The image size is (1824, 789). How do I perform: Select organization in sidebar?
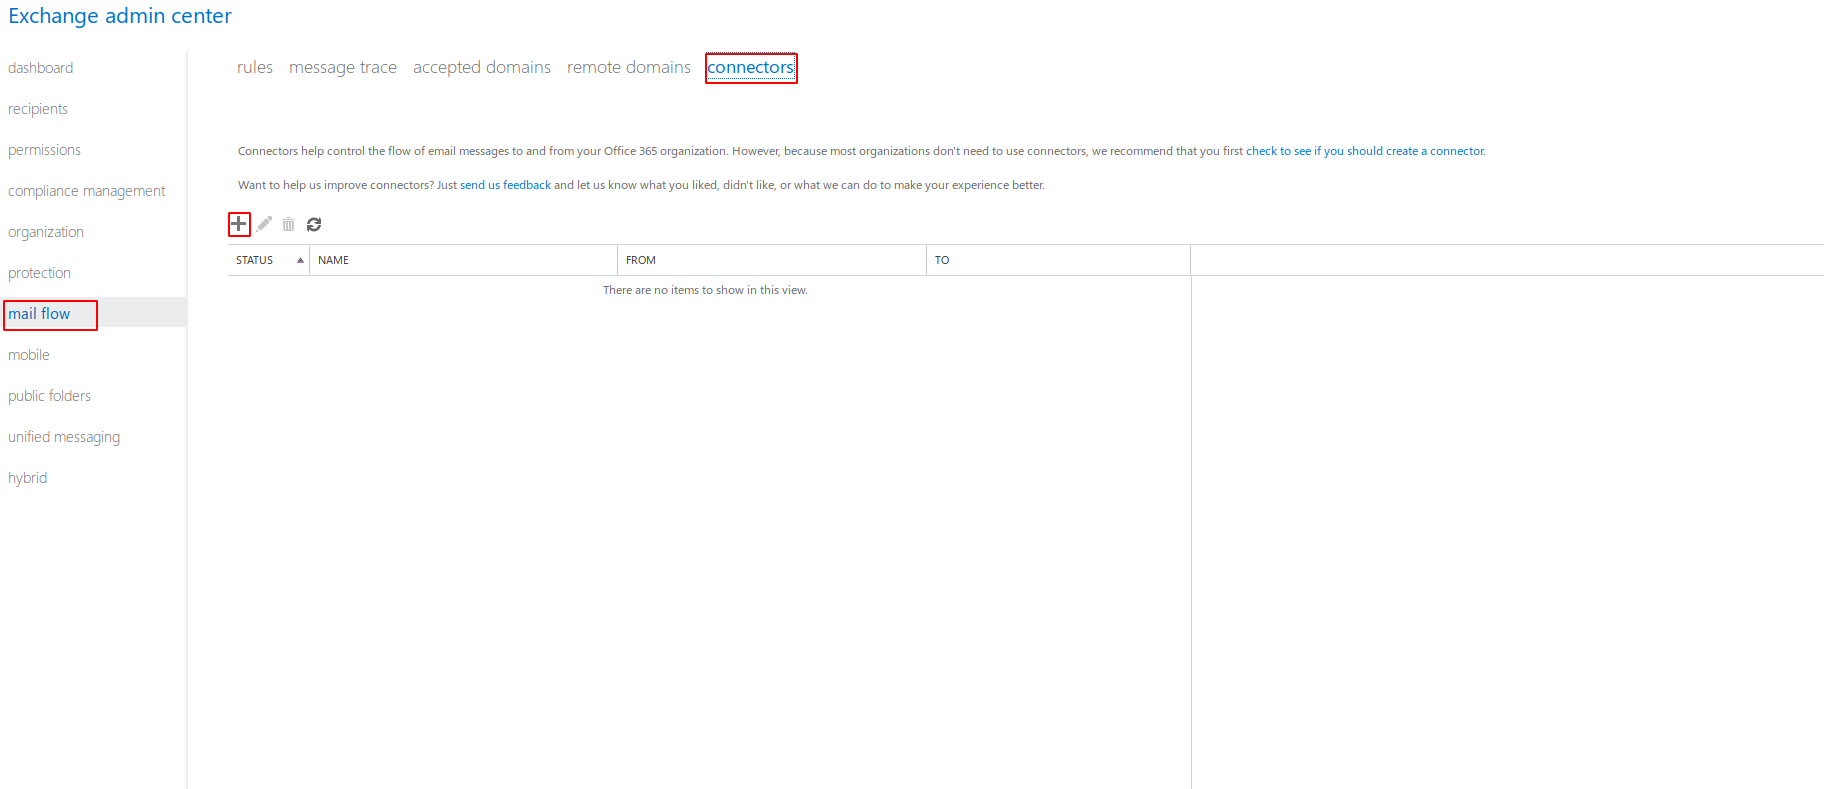click(x=46, y=232)
